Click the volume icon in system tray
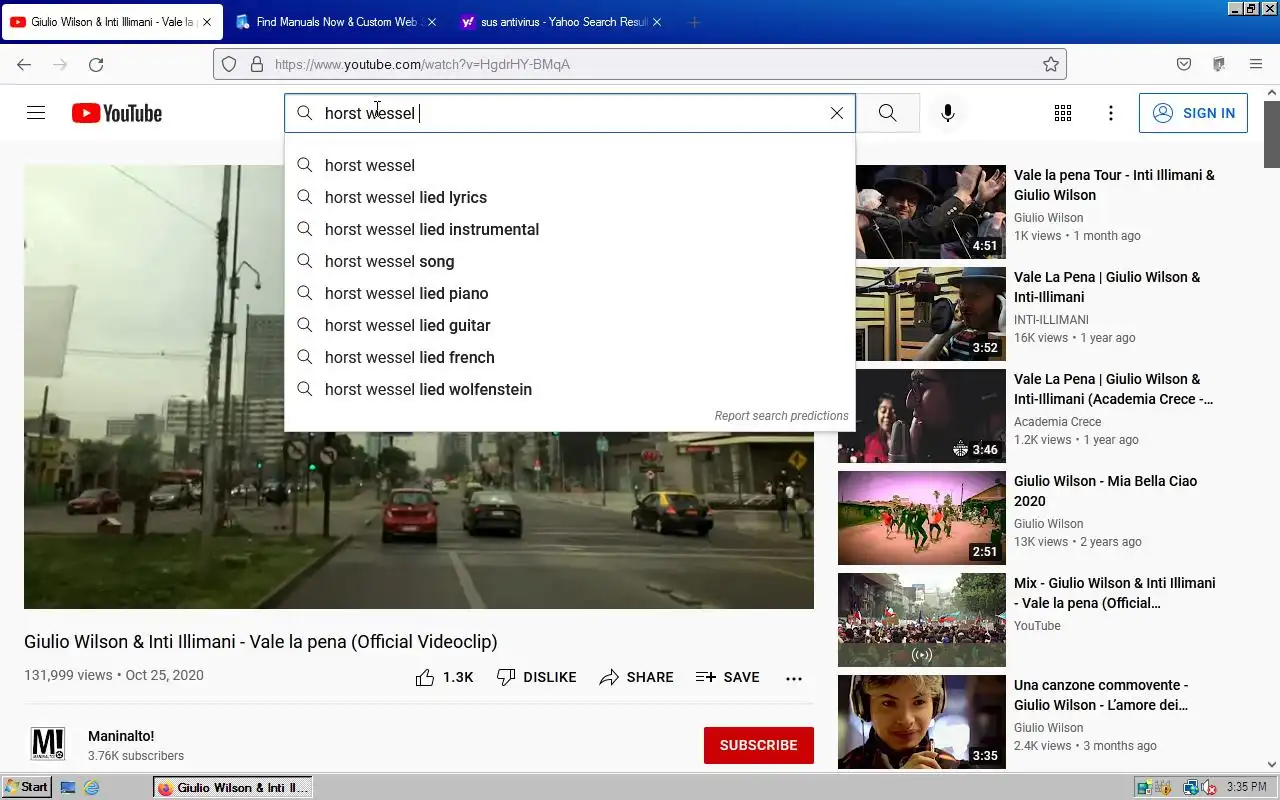 click(x=1208, y=787)
